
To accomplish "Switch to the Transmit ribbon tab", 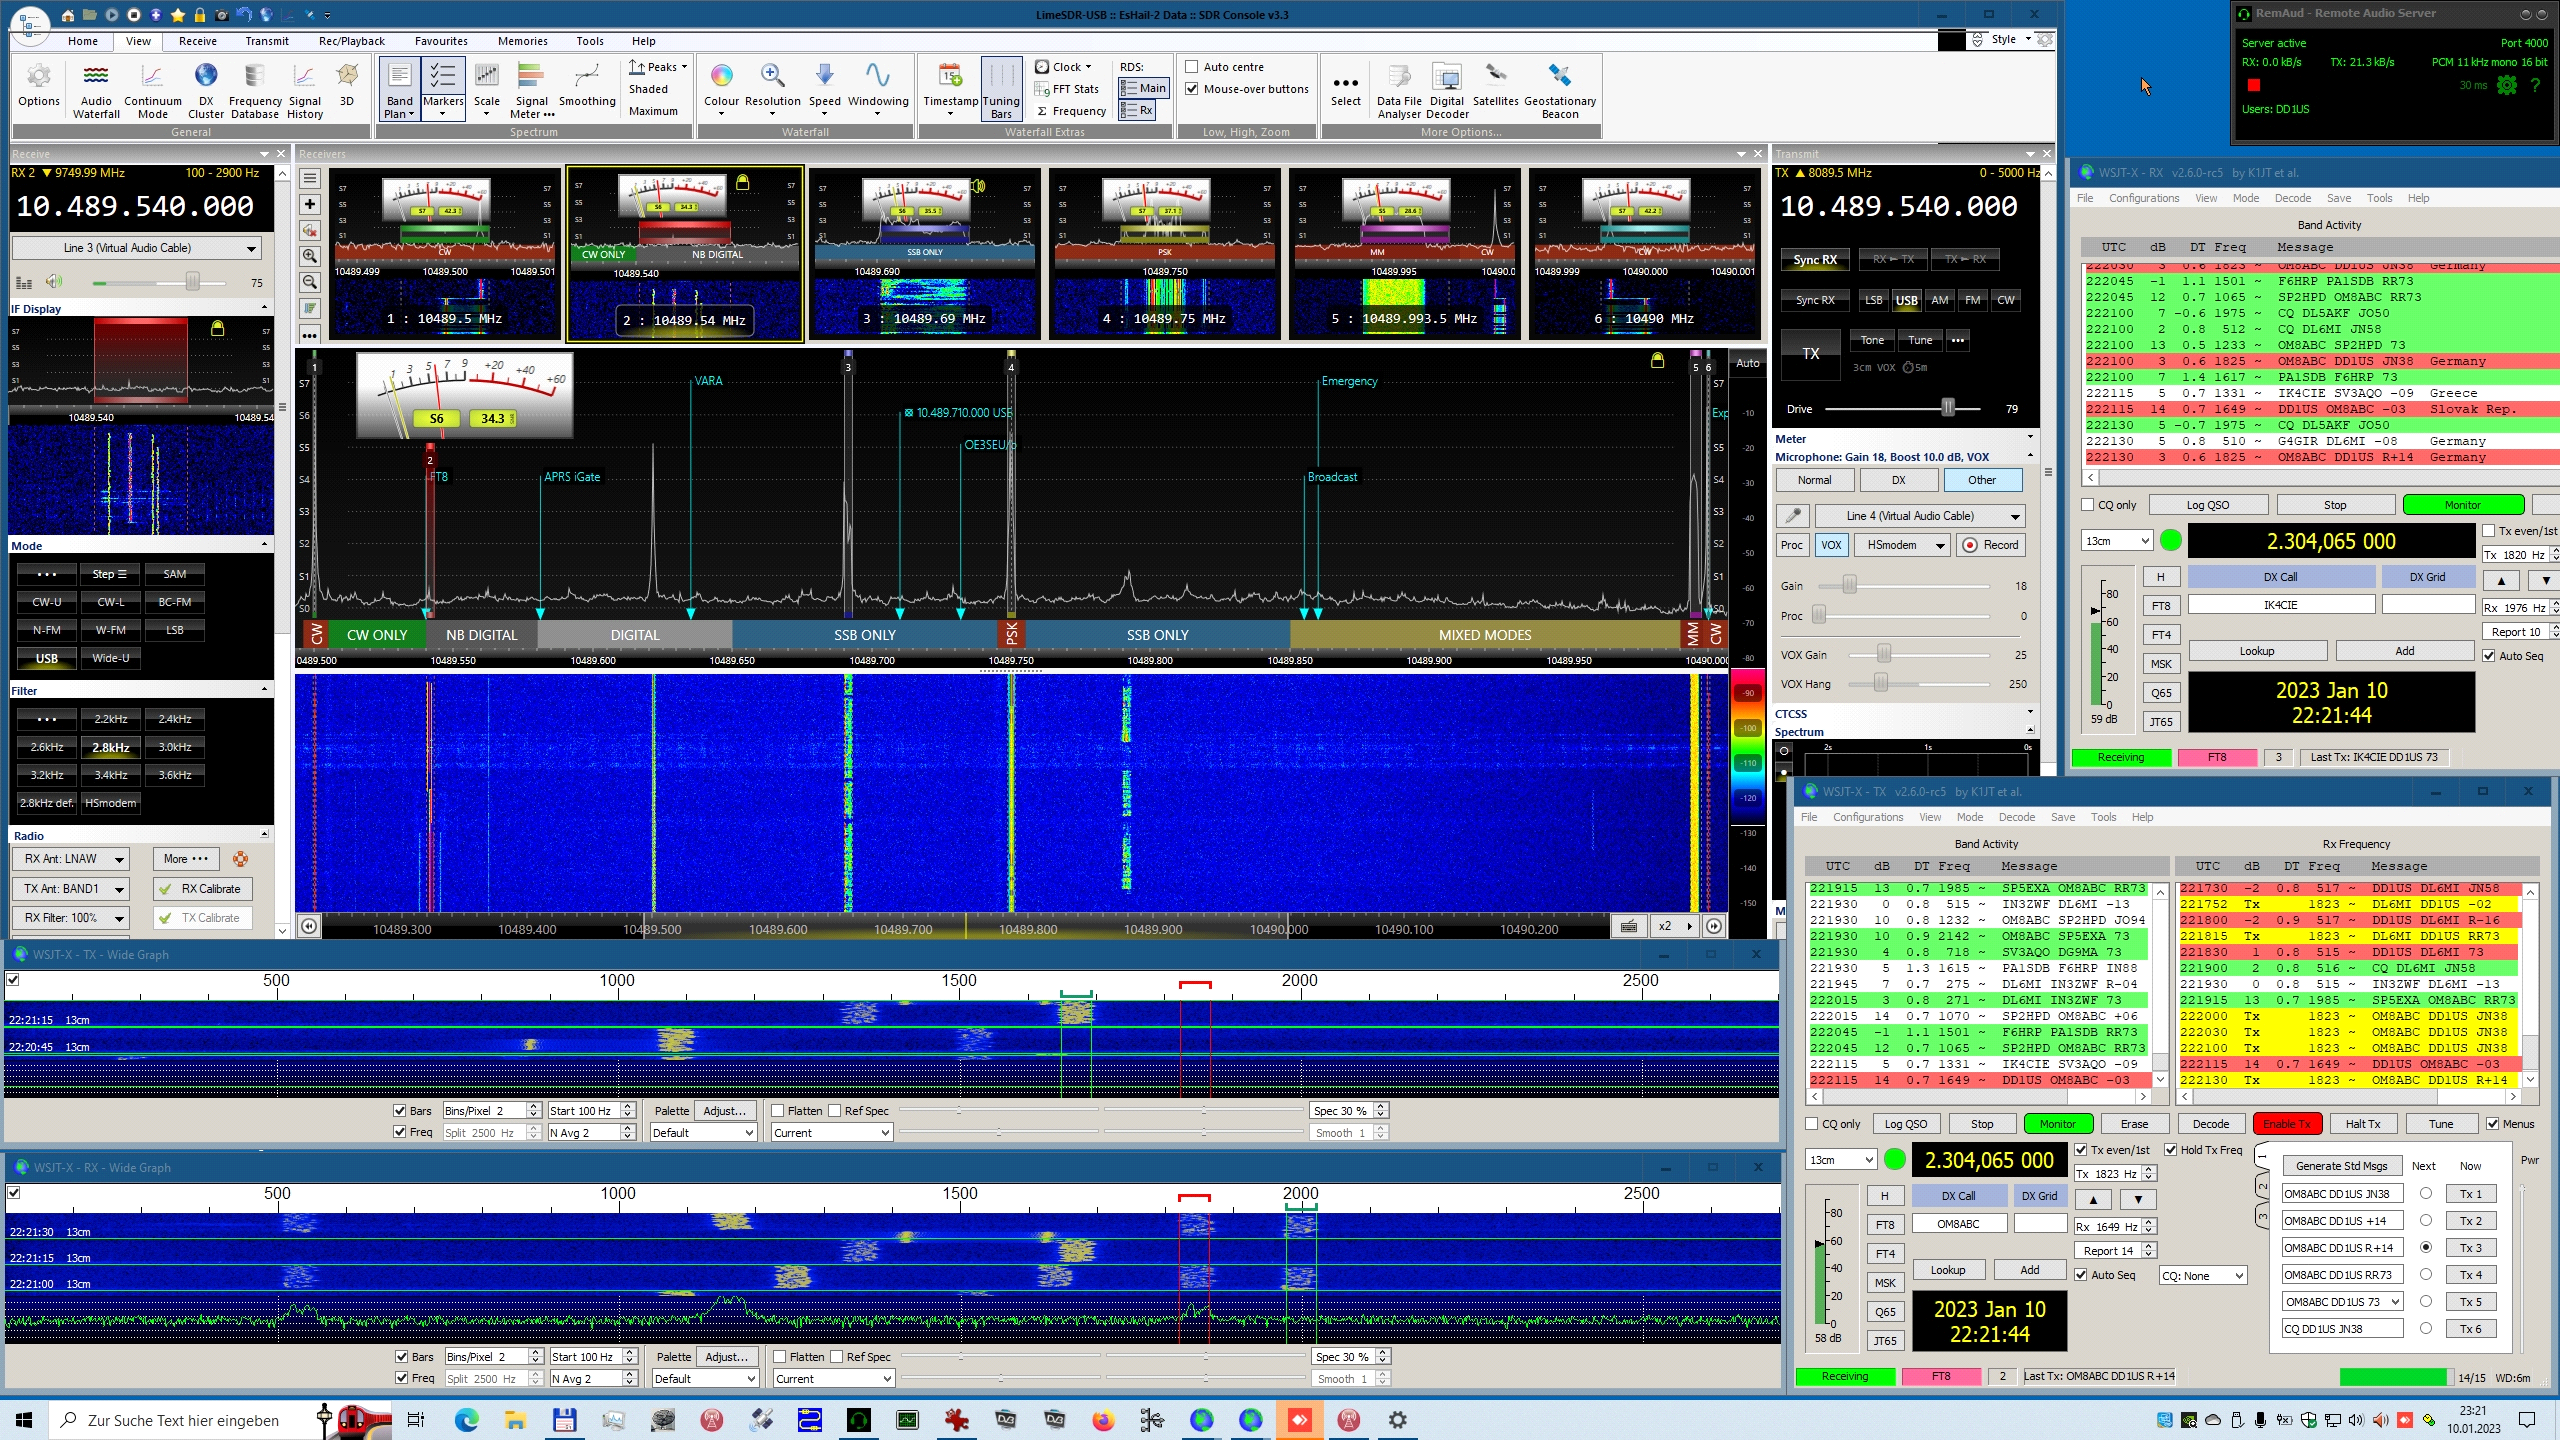I will point(267,41).
